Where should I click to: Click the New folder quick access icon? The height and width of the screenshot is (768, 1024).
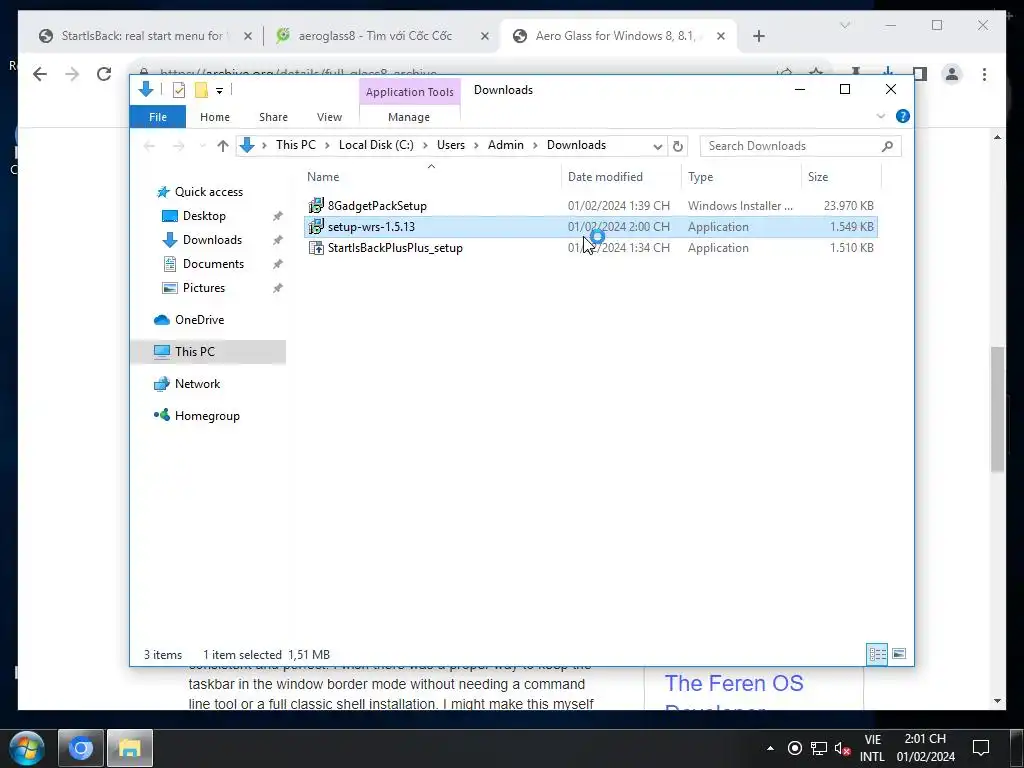(201, 90)
